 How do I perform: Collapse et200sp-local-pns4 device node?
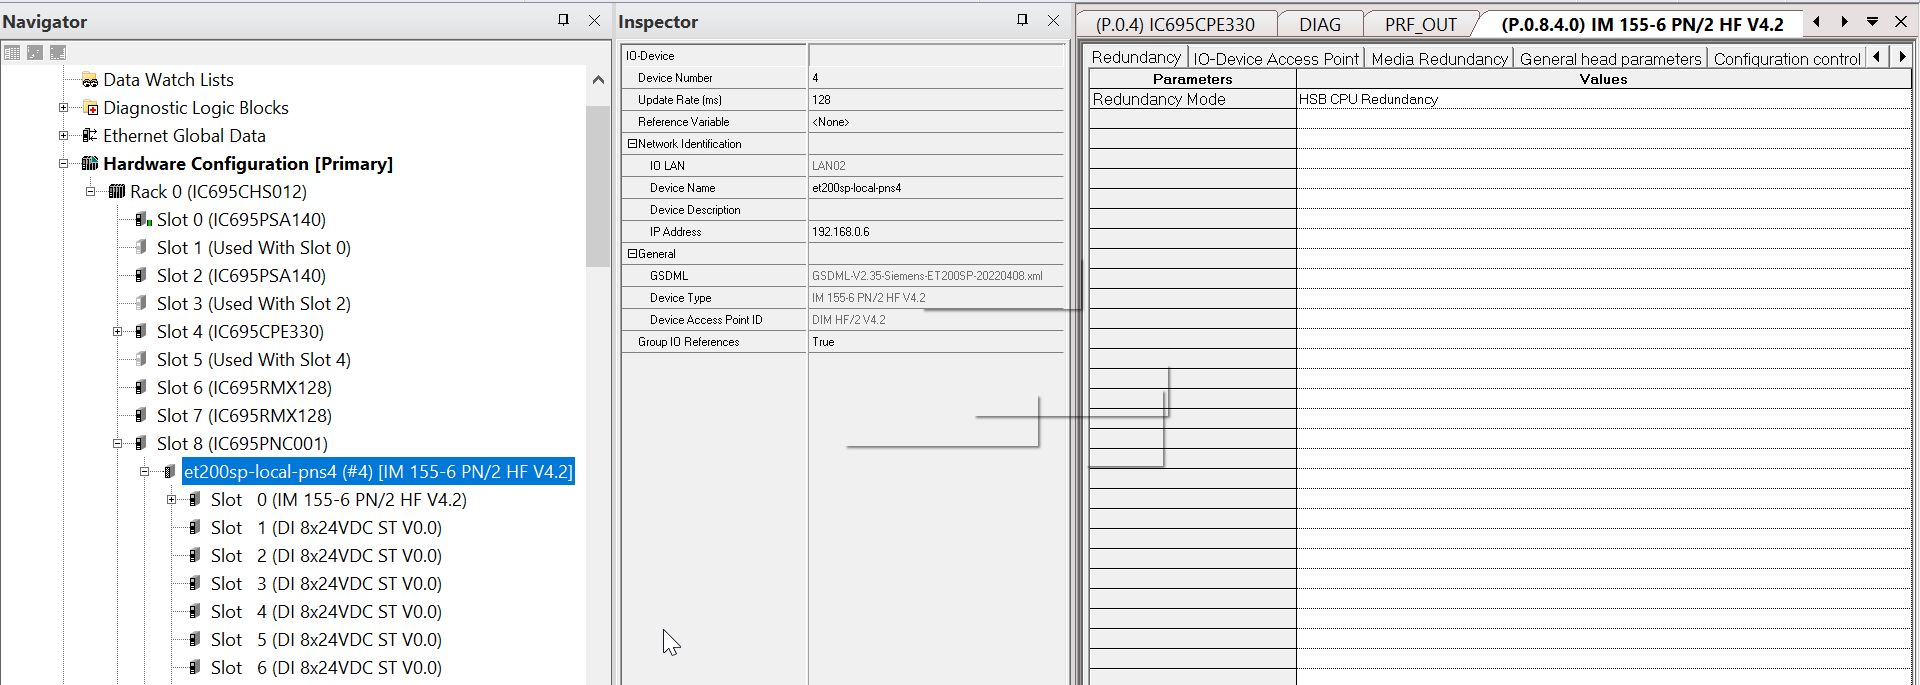145,472
